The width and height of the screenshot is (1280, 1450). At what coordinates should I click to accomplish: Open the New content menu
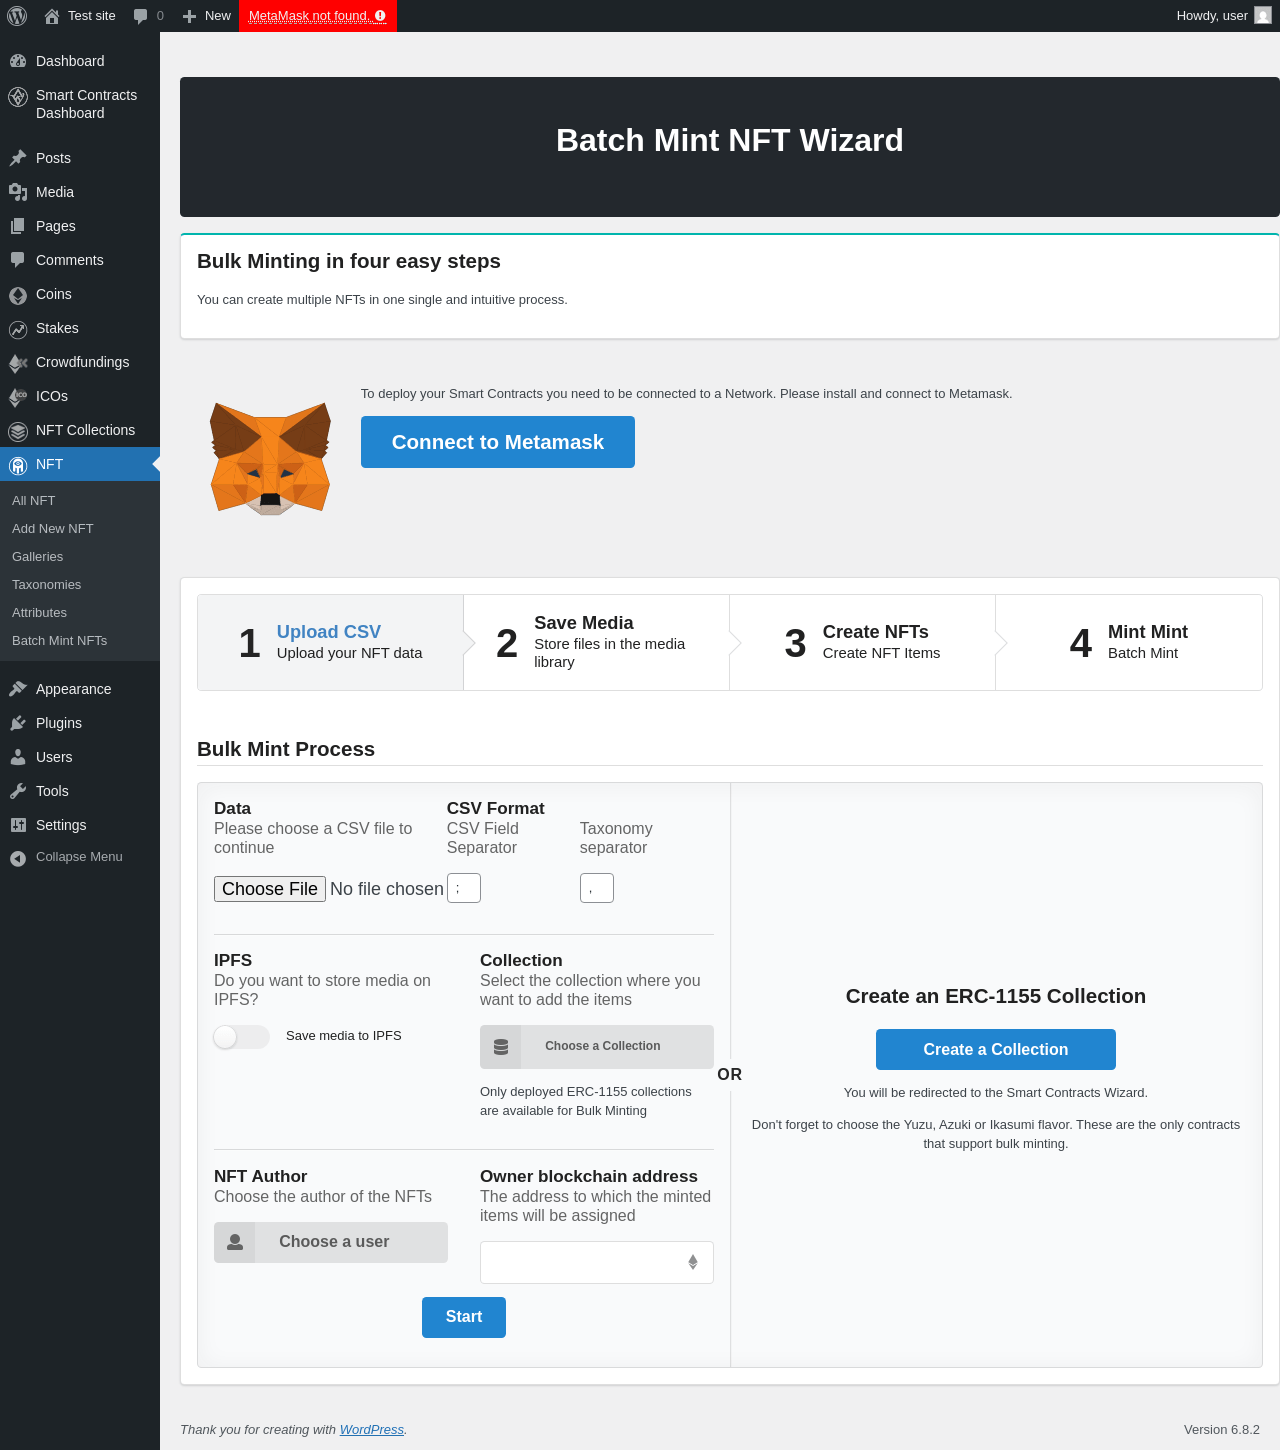207,16
